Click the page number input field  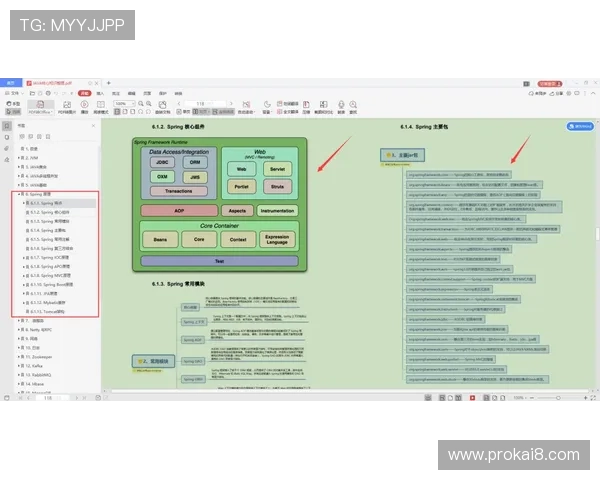point(202,103)
